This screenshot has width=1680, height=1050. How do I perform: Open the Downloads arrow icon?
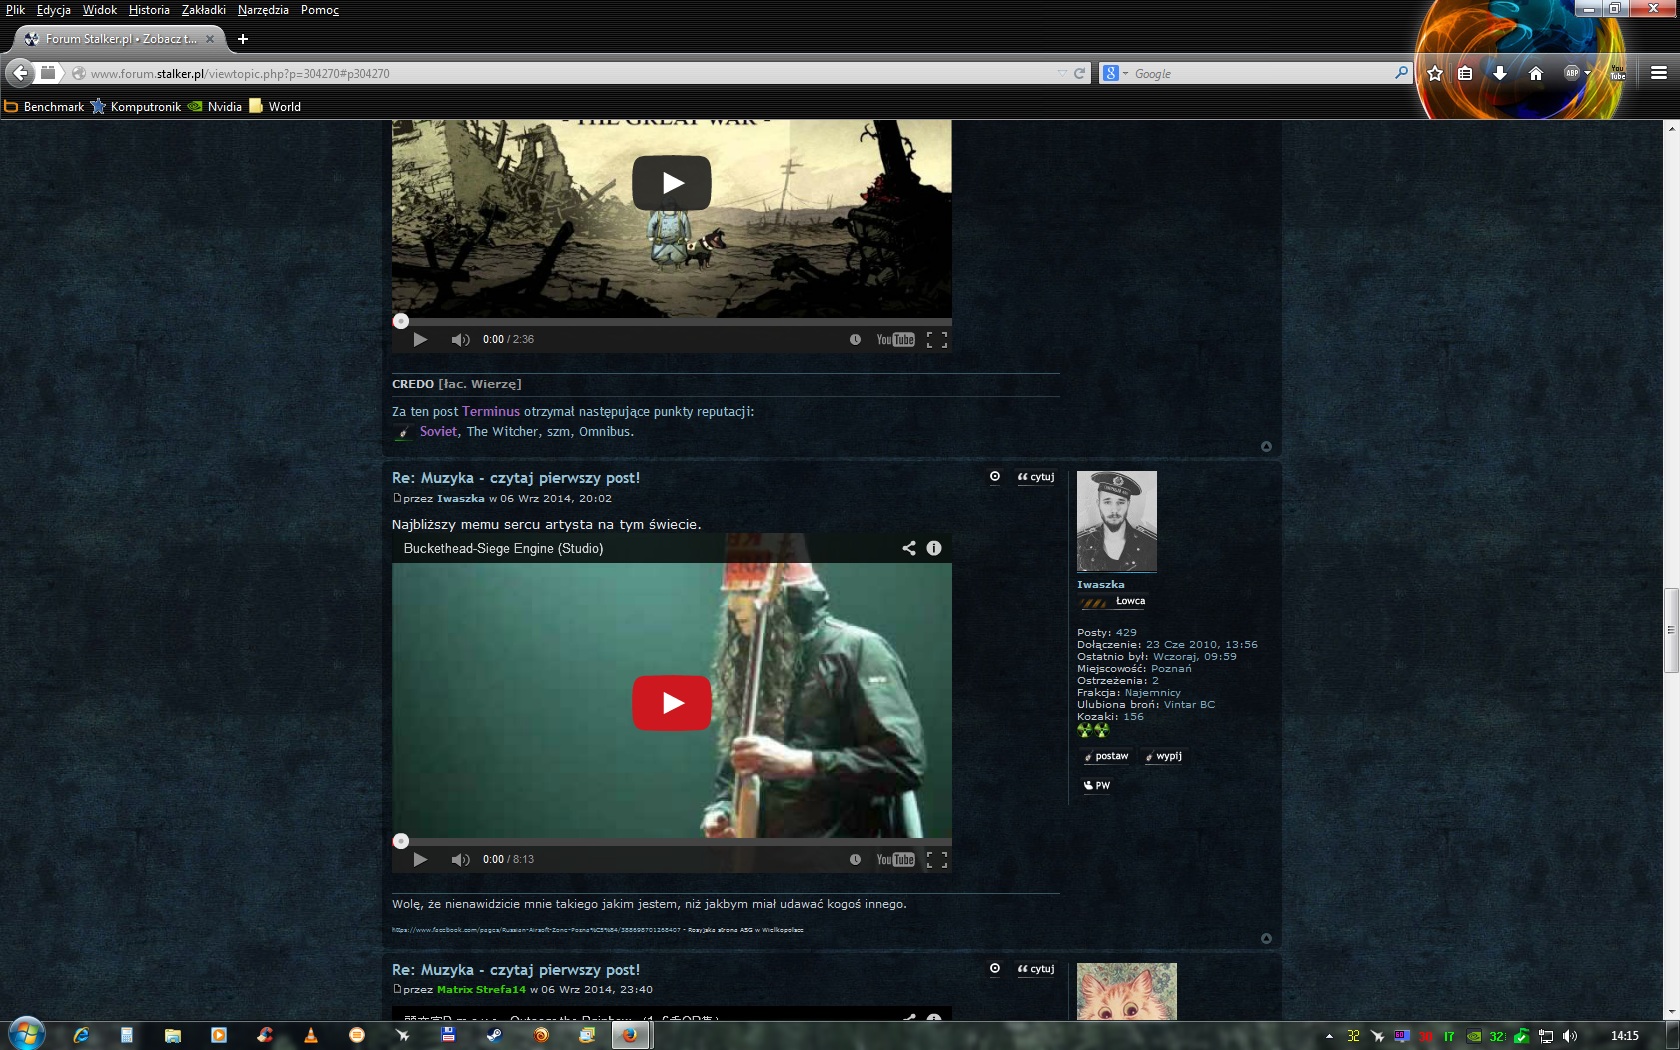pos(1499,73)
